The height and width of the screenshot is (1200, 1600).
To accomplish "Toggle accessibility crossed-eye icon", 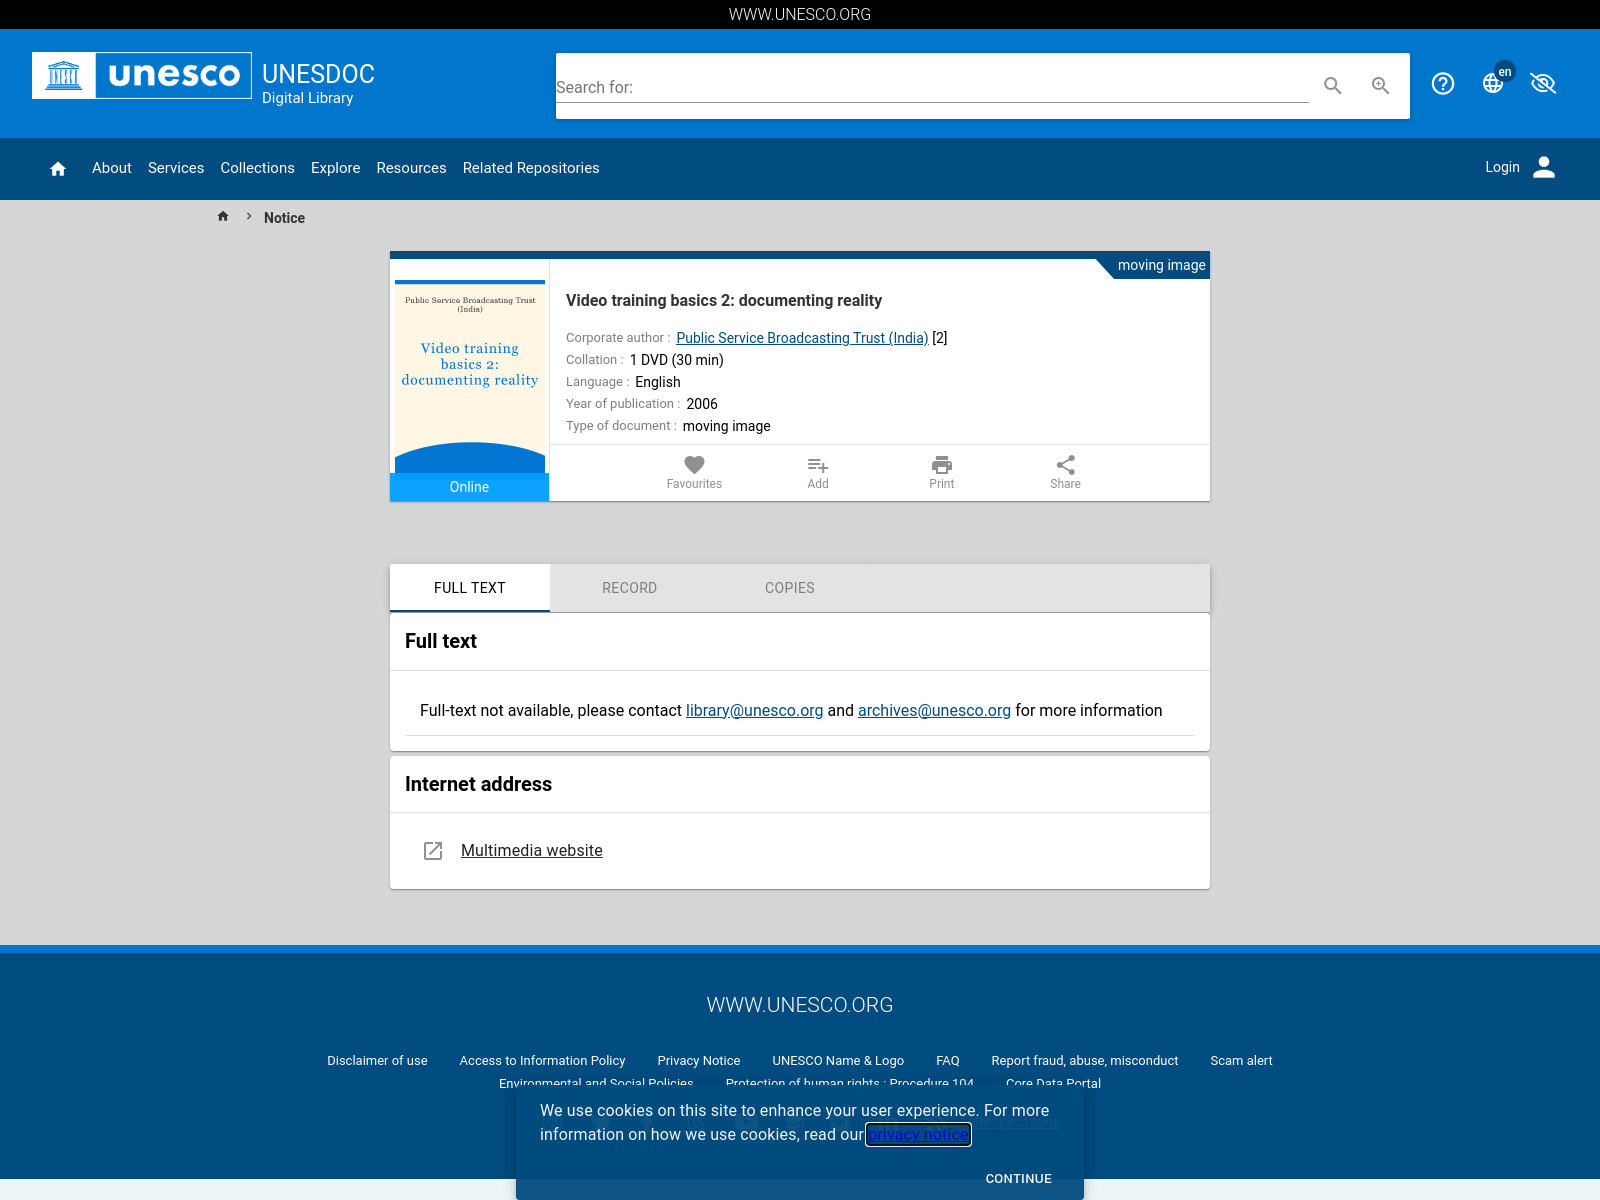I will (x=1543, y=83).
